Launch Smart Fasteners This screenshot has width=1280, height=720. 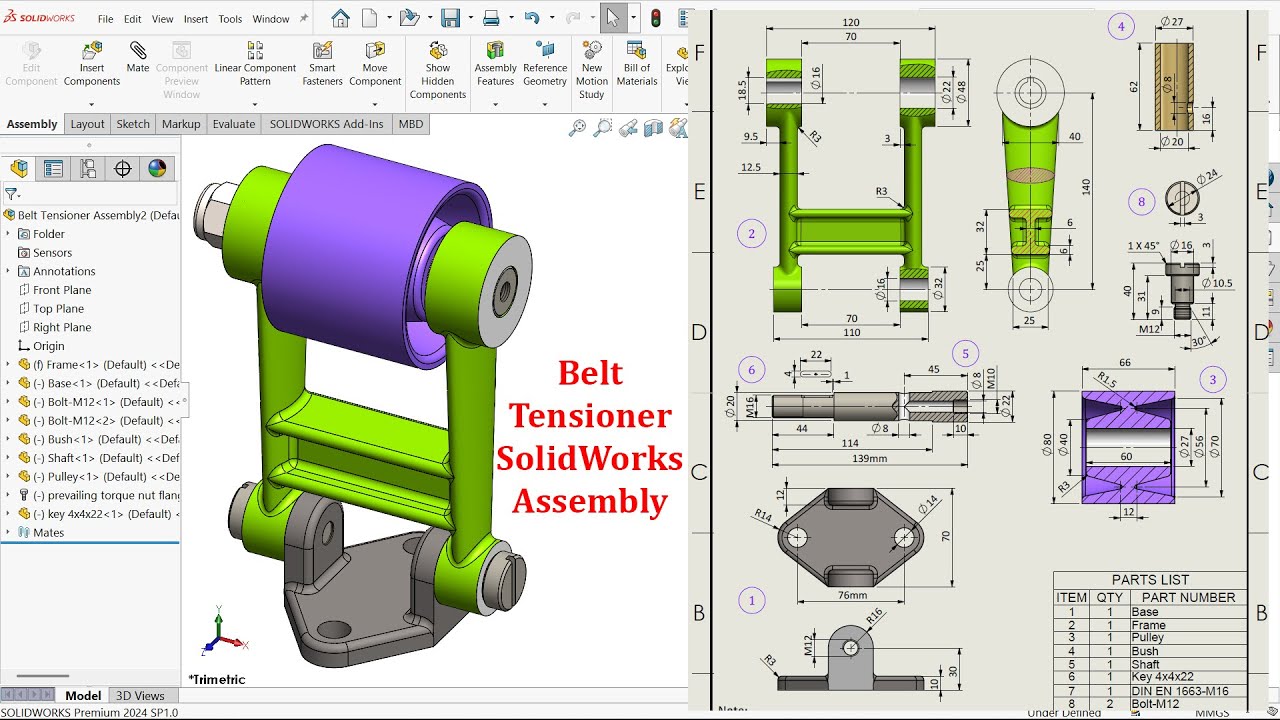click(x=323, y=63)
